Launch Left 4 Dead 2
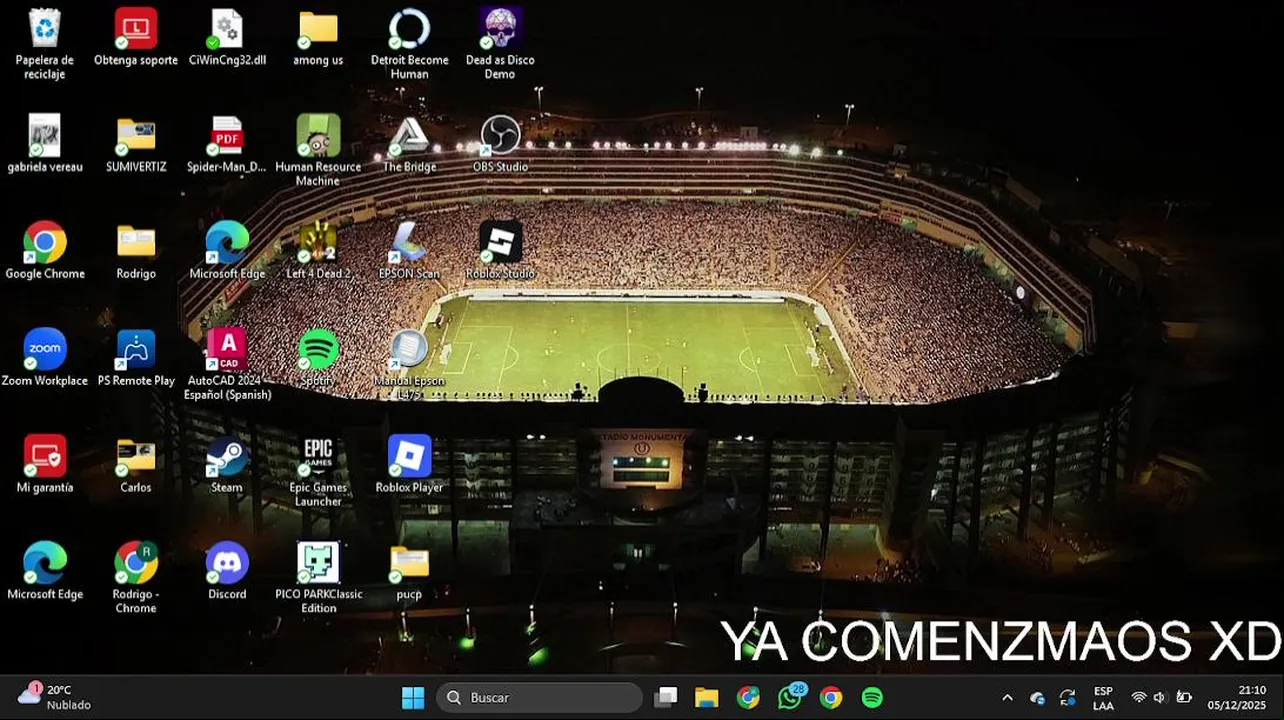Viewport: 1284px width, 720px height. 318,251
